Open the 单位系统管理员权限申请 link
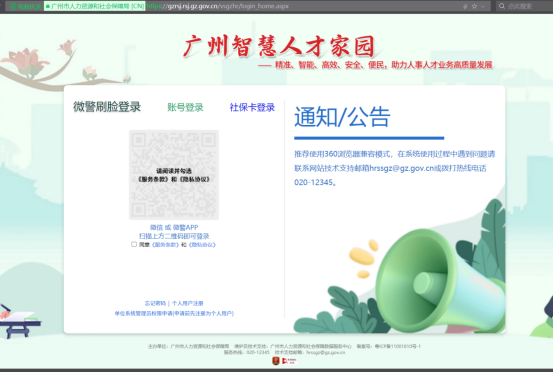Viewport: 554px width, 372px height. point(174,313)
